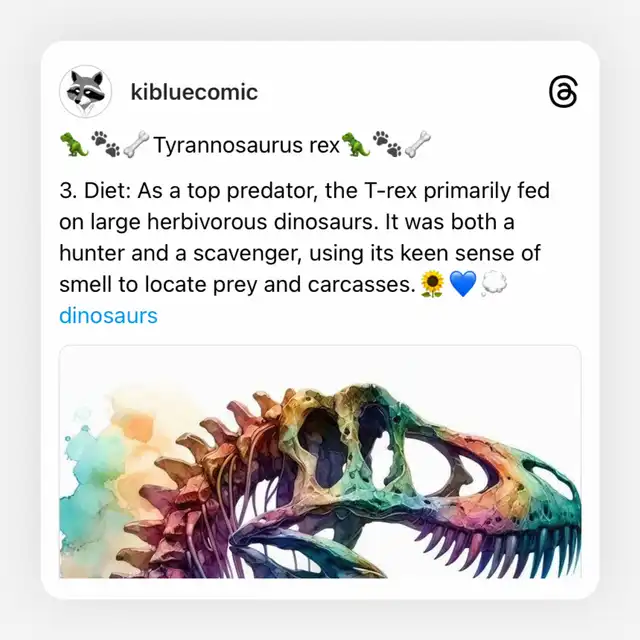Open the watercolor T-rex skull image

(320, 462)
